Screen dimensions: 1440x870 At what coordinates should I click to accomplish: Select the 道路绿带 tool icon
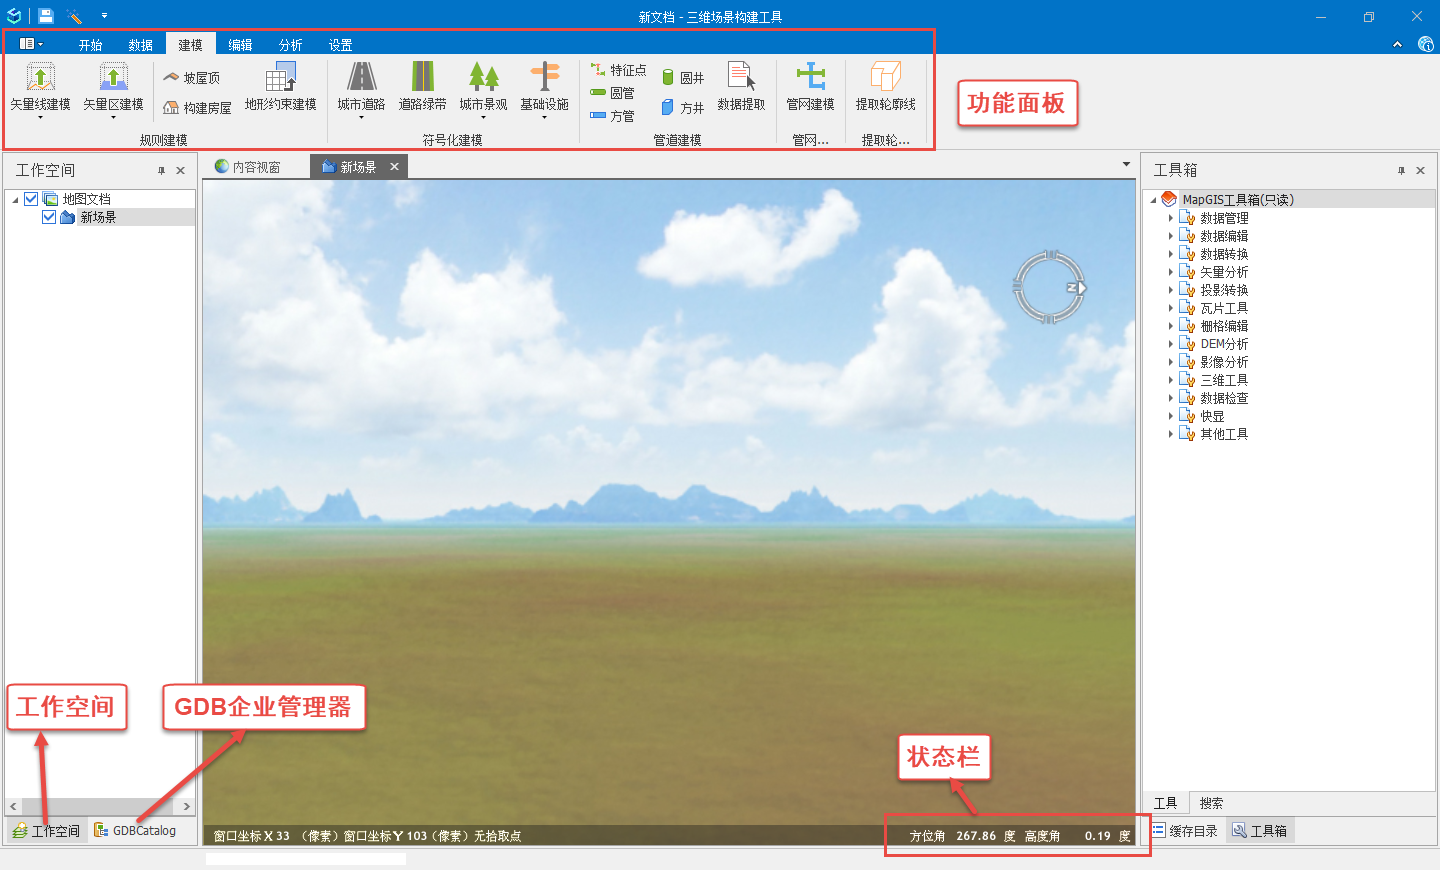pos(422,78)
